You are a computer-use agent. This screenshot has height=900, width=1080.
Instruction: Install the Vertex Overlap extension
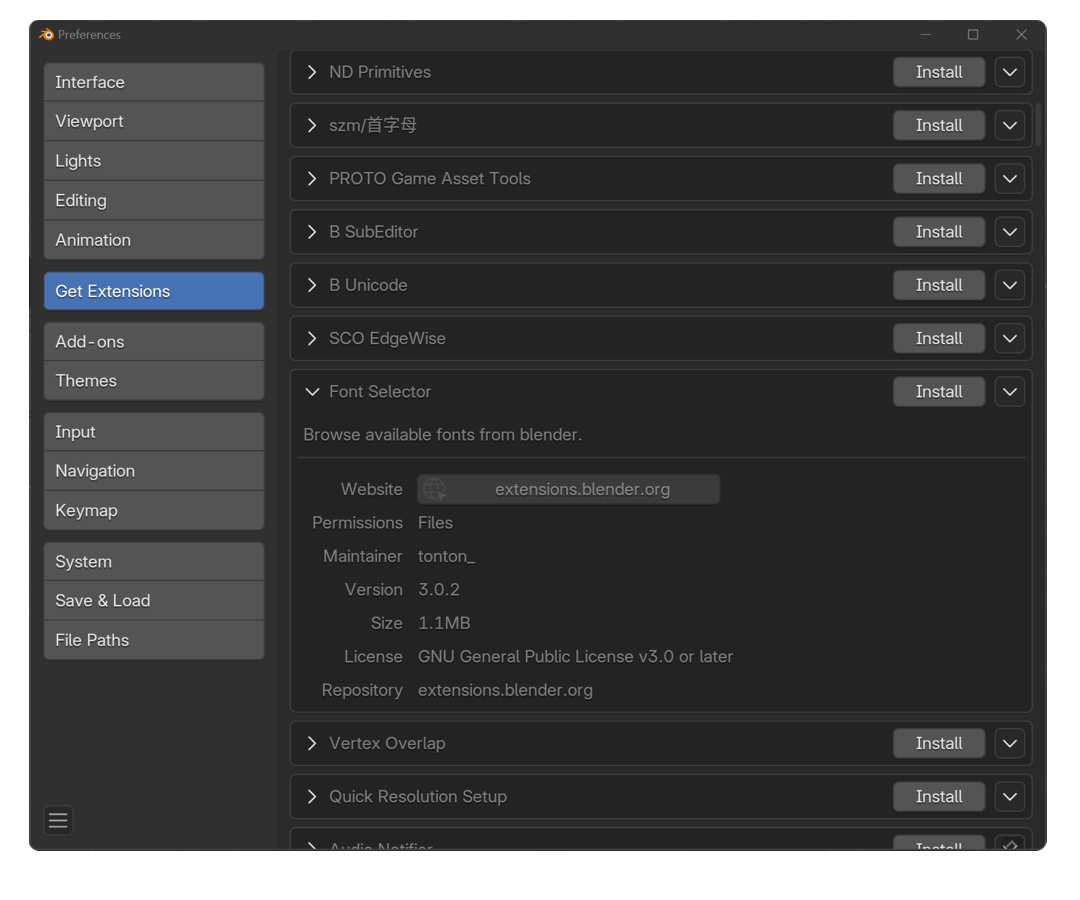939,744
